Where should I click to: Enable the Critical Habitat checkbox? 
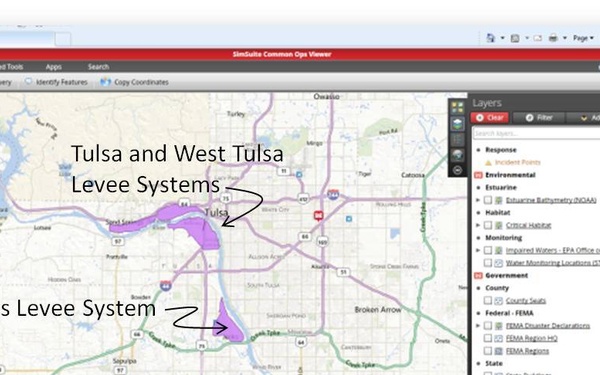coord(488,225)
